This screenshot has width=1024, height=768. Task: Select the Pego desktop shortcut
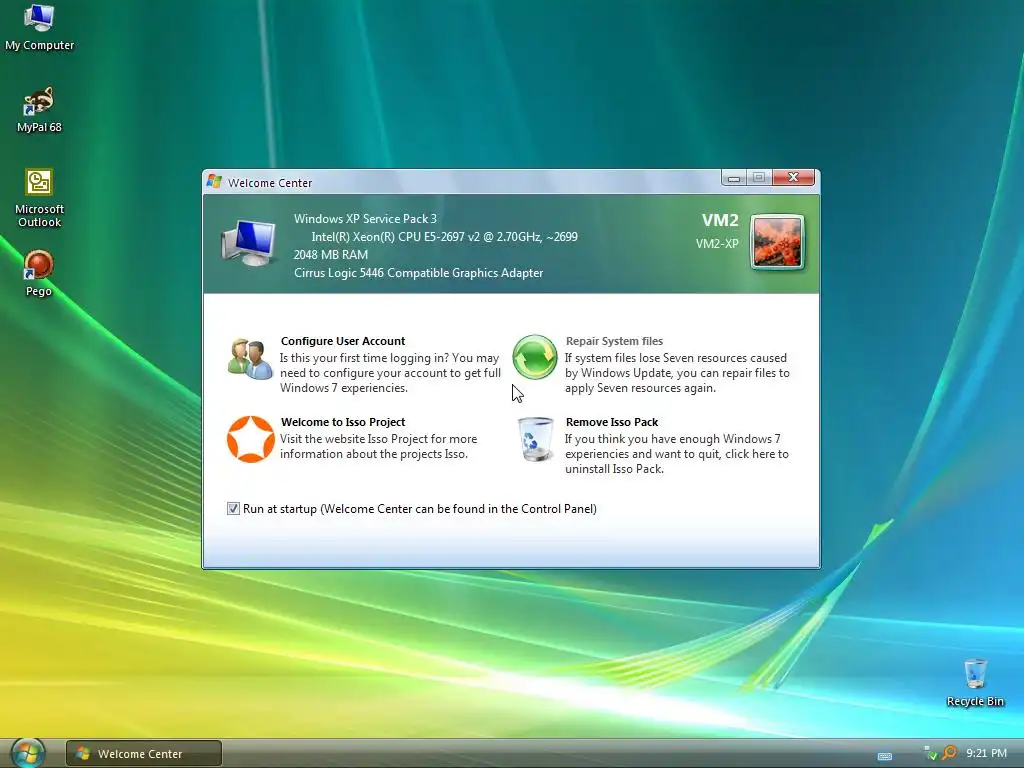(39, 273)
